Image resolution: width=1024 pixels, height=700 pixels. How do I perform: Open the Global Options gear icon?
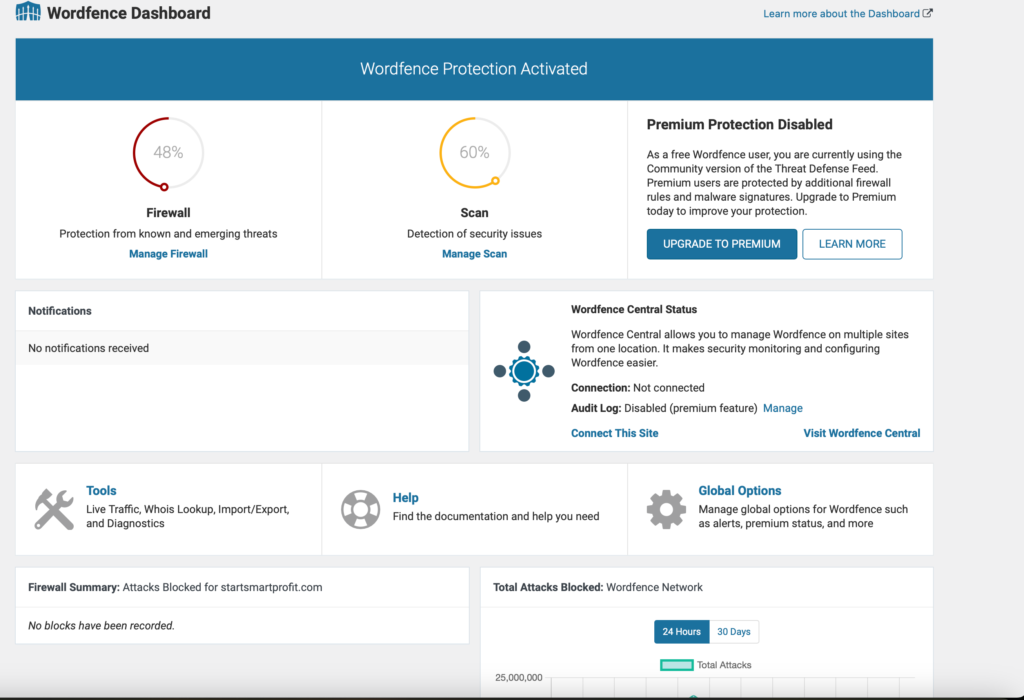click(667, 508)
